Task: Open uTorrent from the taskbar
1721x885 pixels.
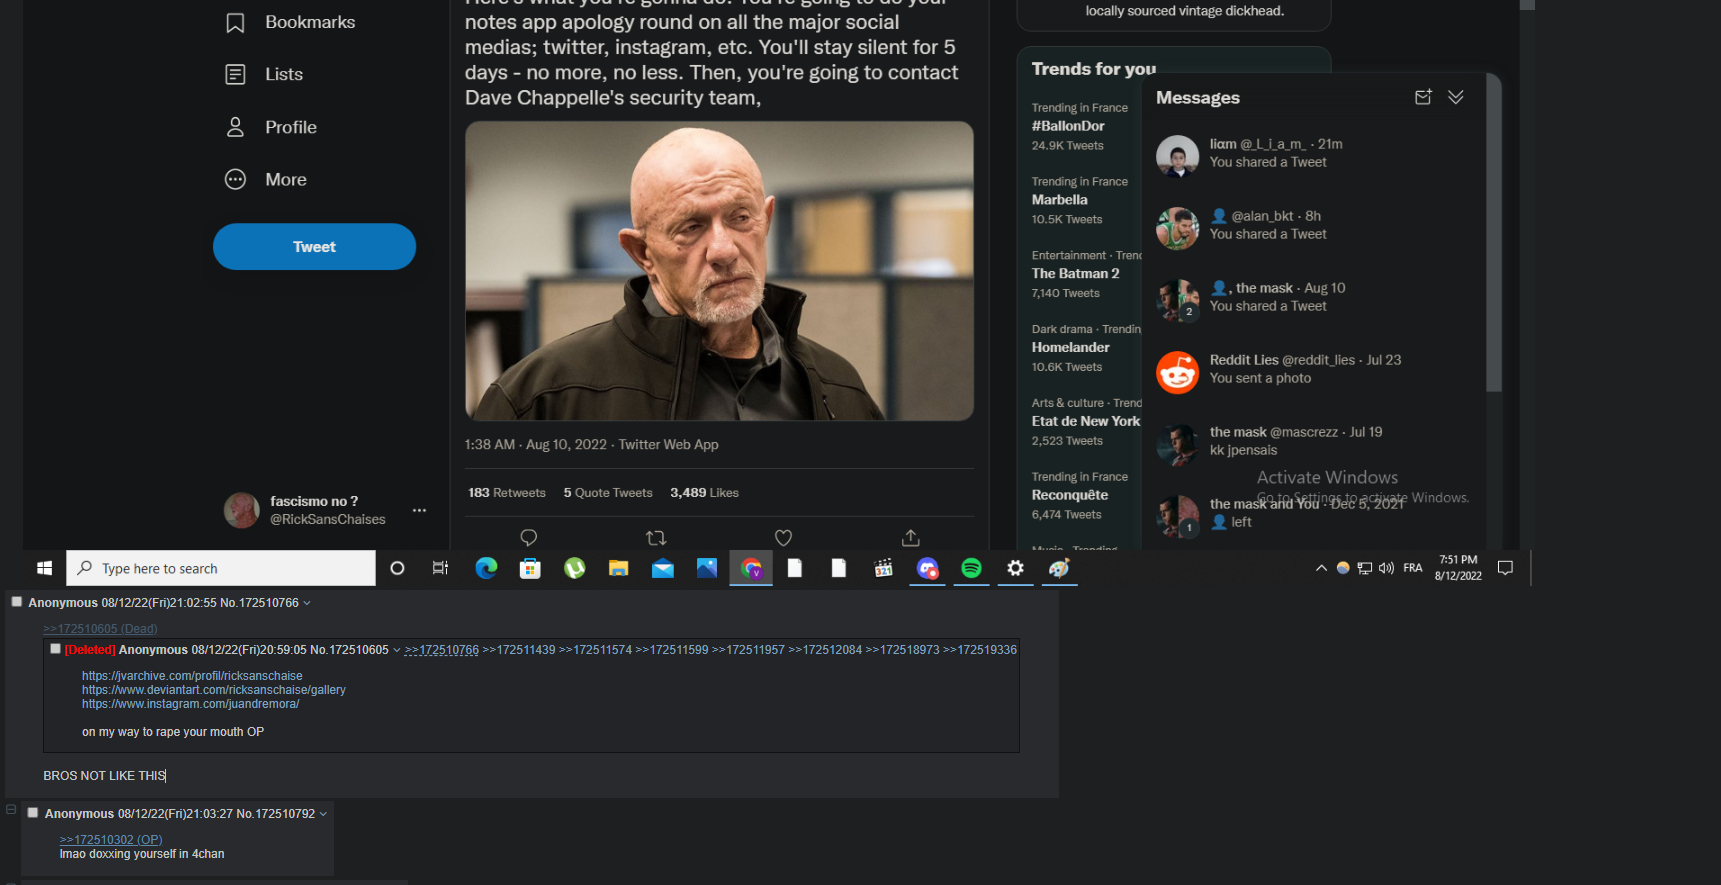Action: pyautogui.click(x=574, y=568)
